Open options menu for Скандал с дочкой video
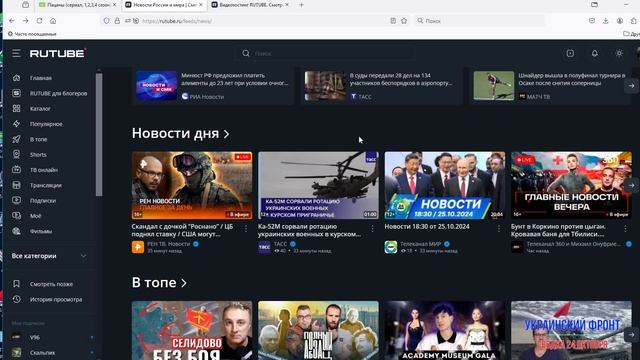The height and width of the screenshot is (360, 640). pos(246,229)
